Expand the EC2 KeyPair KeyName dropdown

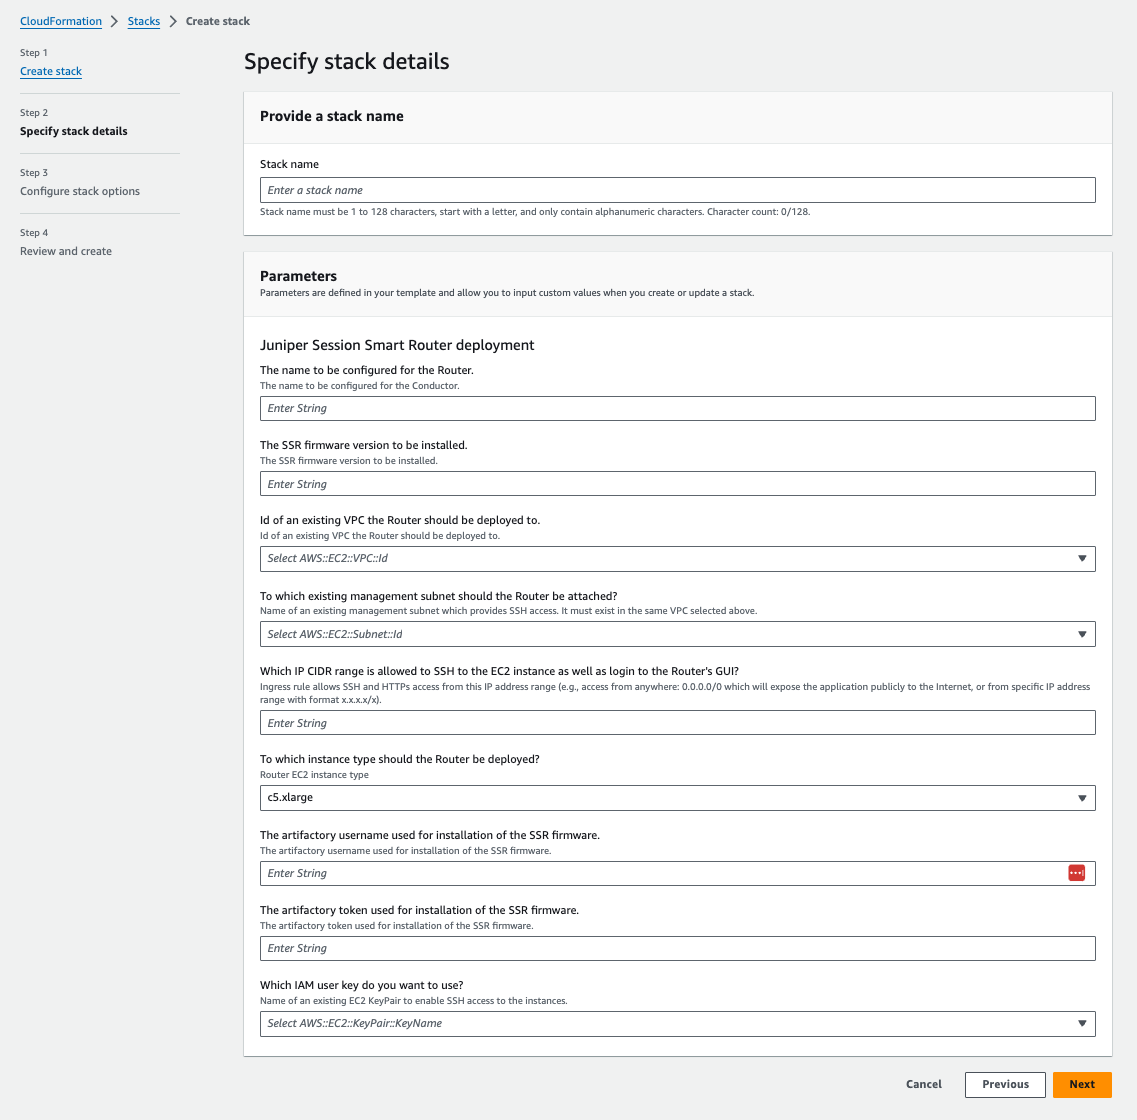(677, 1023)
